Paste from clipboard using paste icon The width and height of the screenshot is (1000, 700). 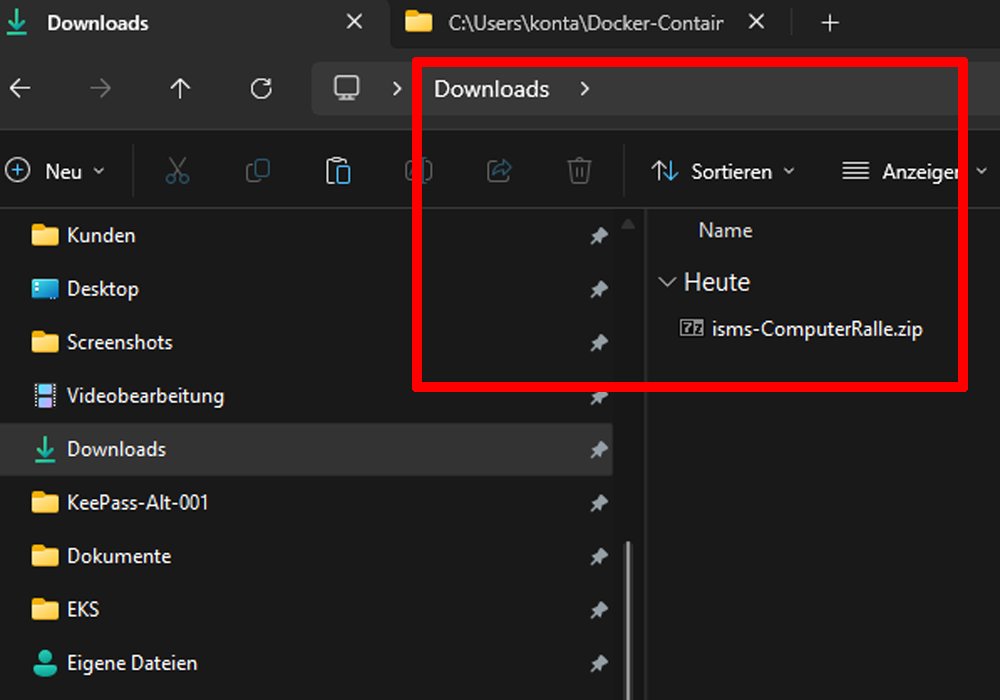pyautogui.click(x=338, y=171)
